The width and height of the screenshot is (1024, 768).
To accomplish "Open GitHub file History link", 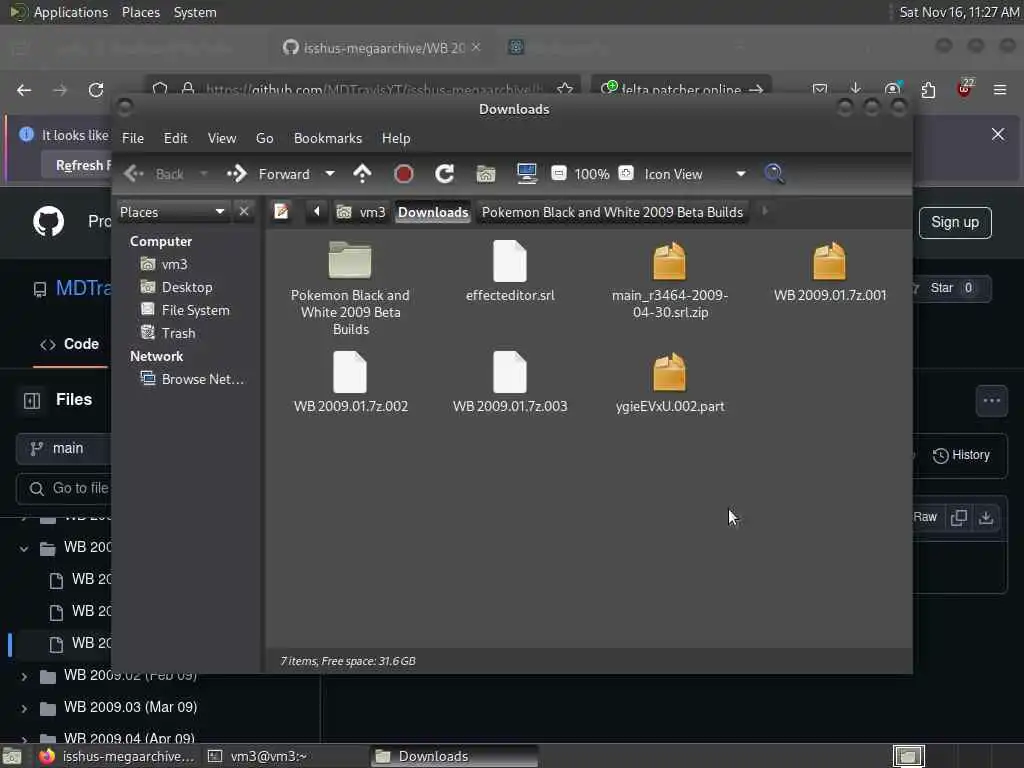I will [961, 455].
